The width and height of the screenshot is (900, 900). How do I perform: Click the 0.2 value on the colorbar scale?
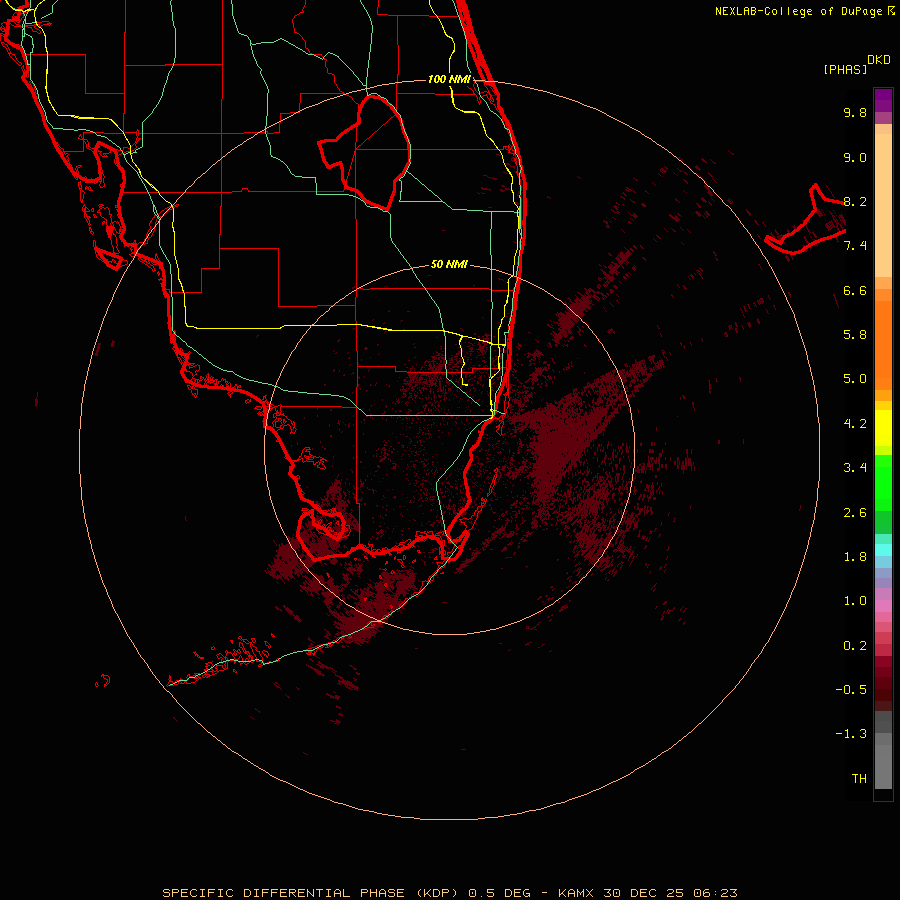pos(855,646)
